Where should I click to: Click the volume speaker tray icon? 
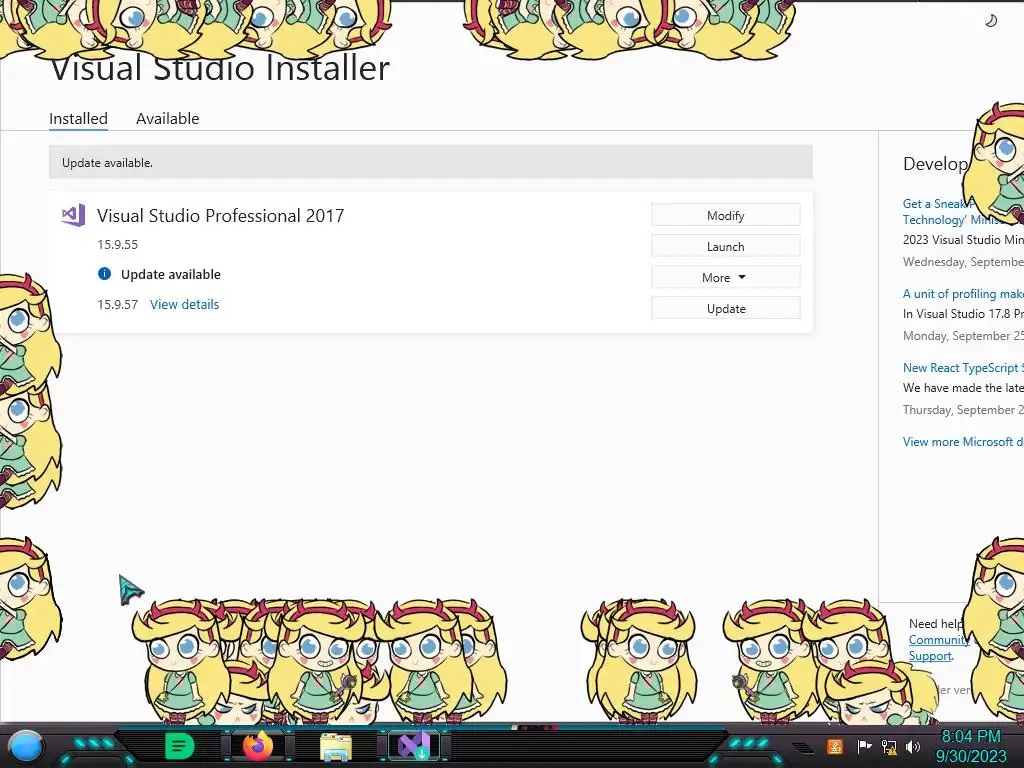pos(912,746)
